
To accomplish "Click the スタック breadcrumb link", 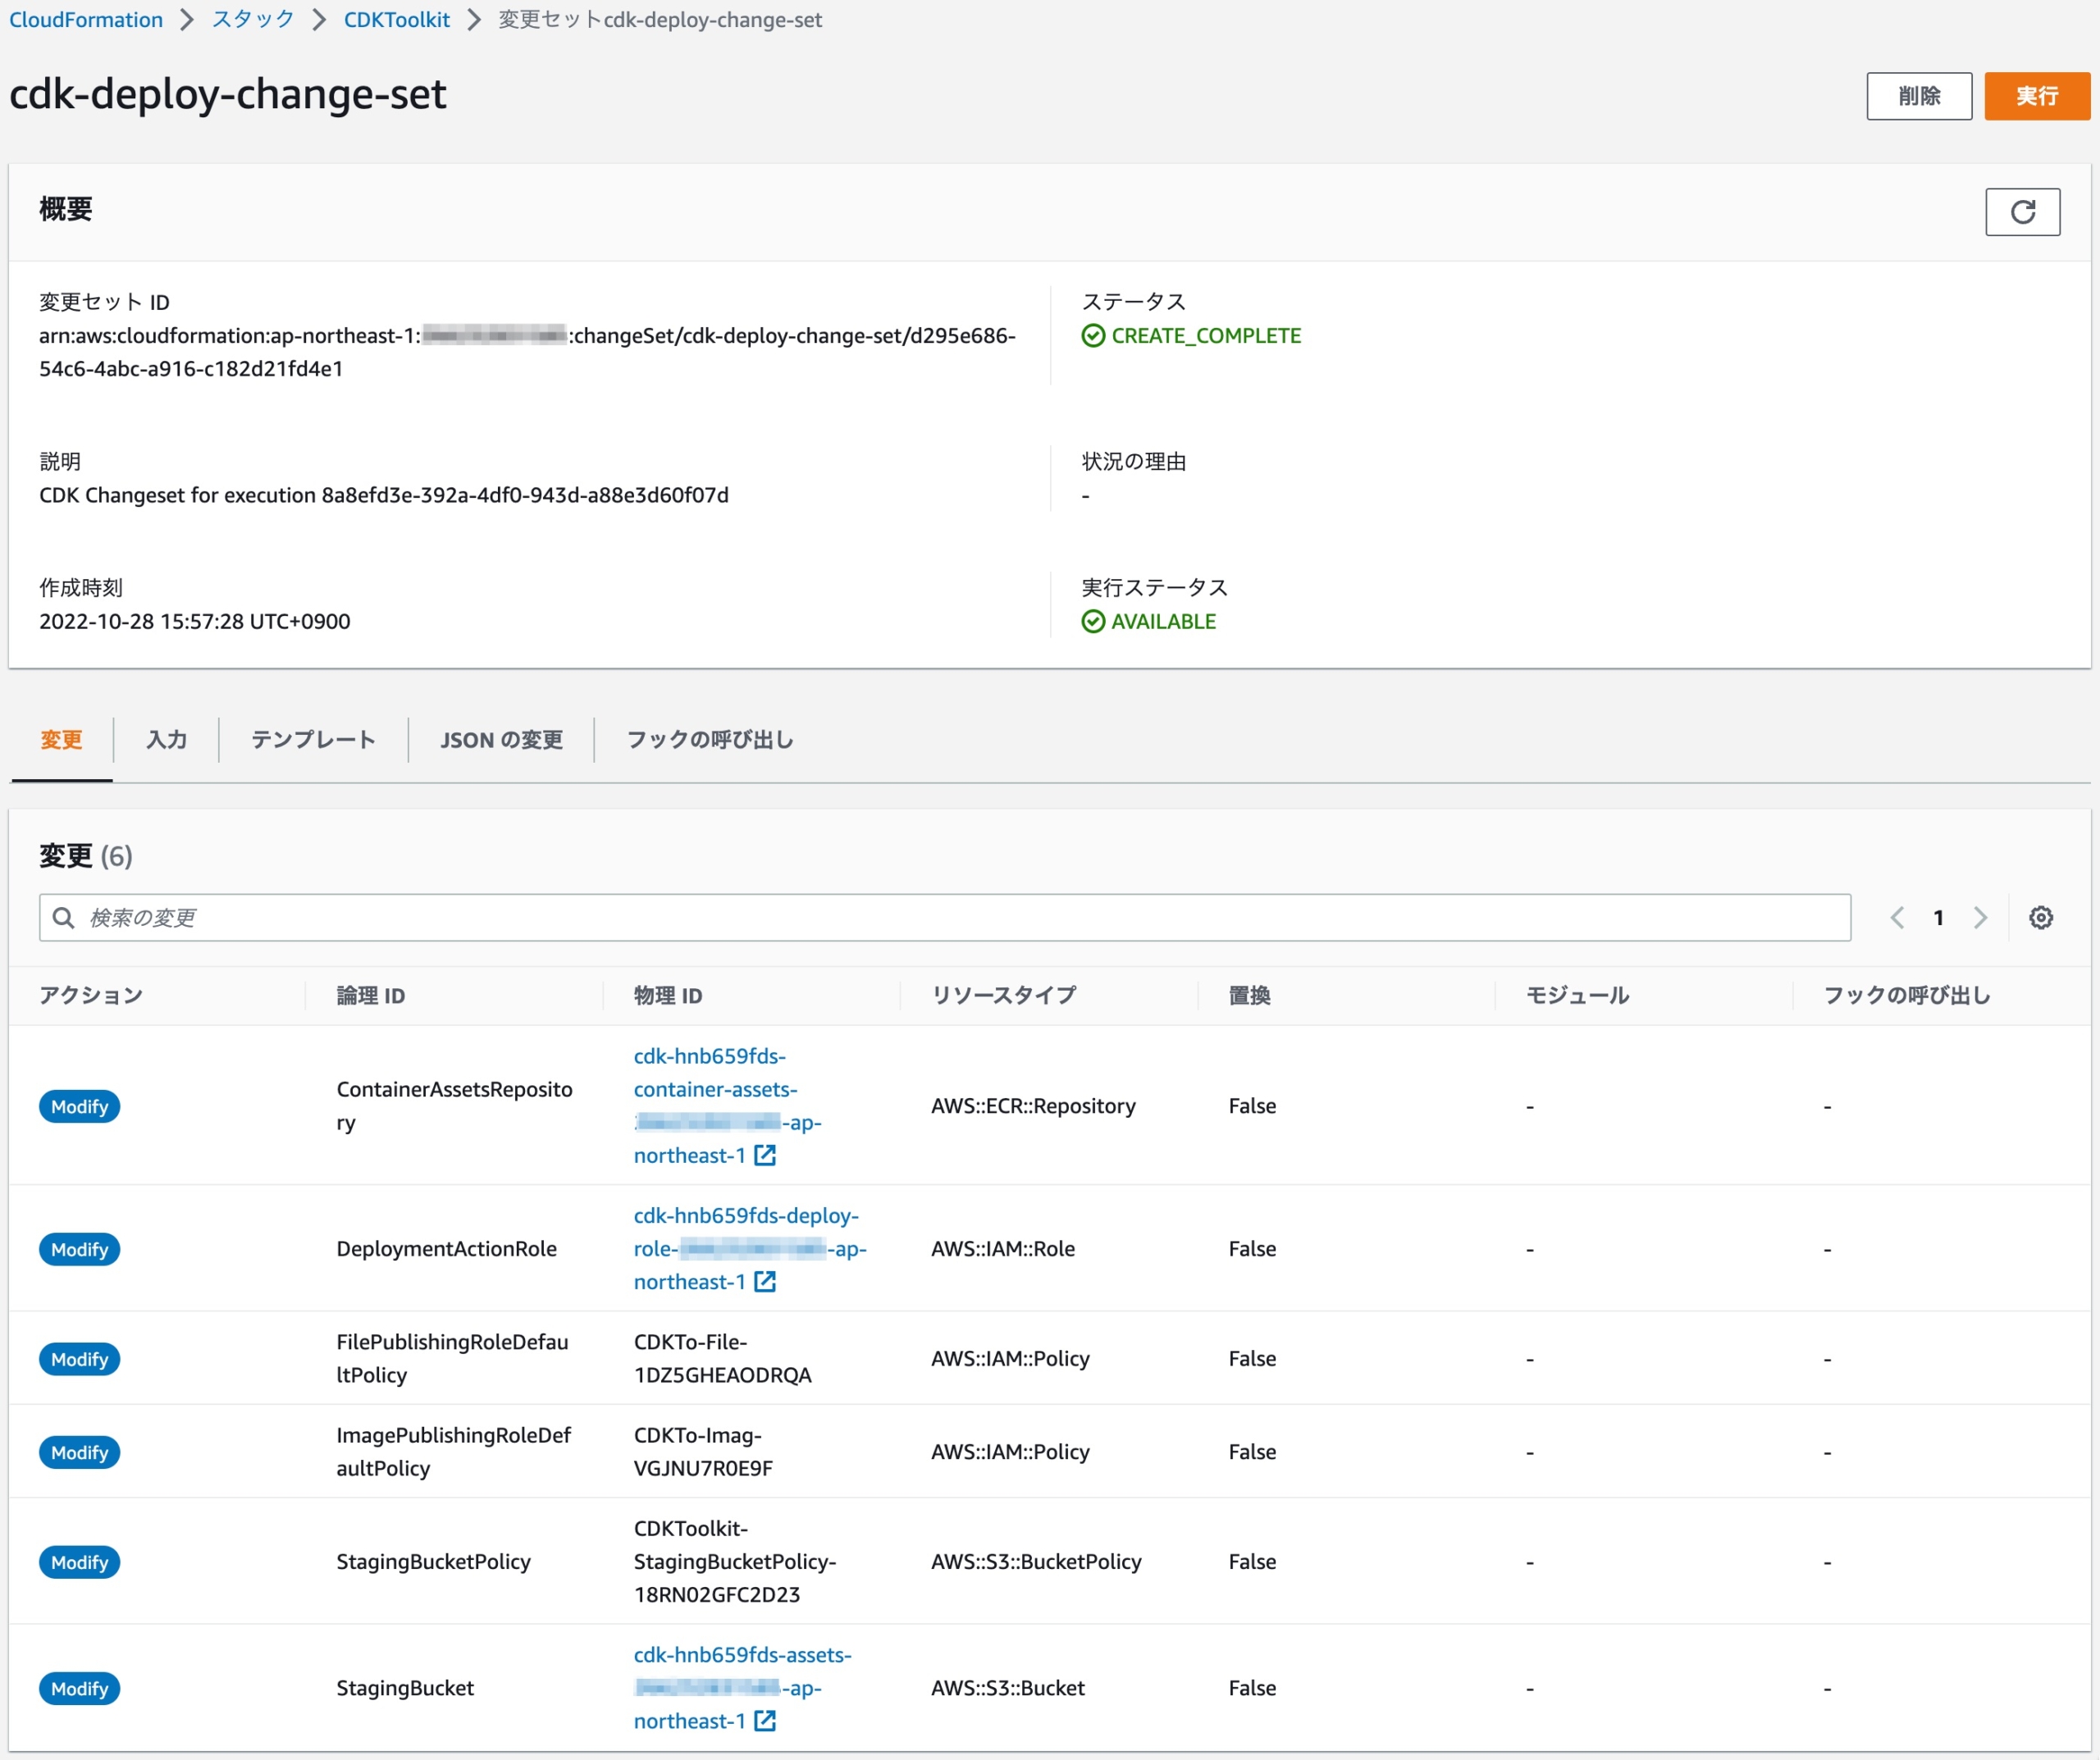I will click(253, 20).
